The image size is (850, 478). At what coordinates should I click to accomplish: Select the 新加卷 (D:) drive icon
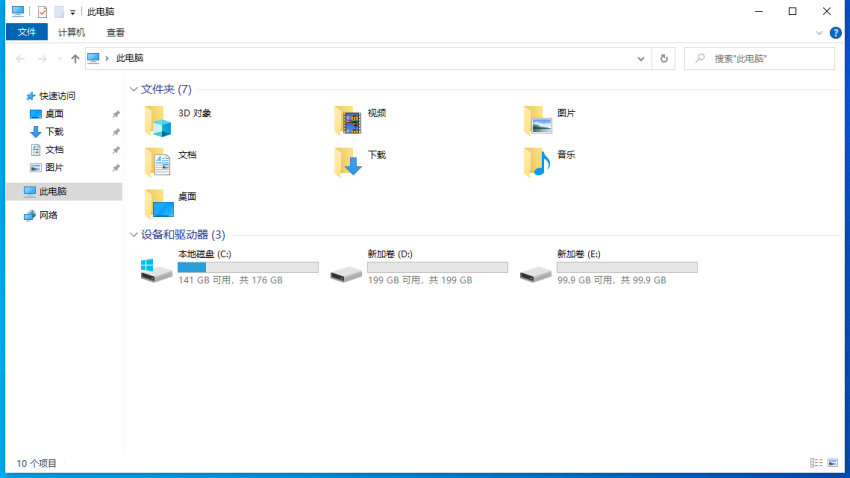[346, 274]
